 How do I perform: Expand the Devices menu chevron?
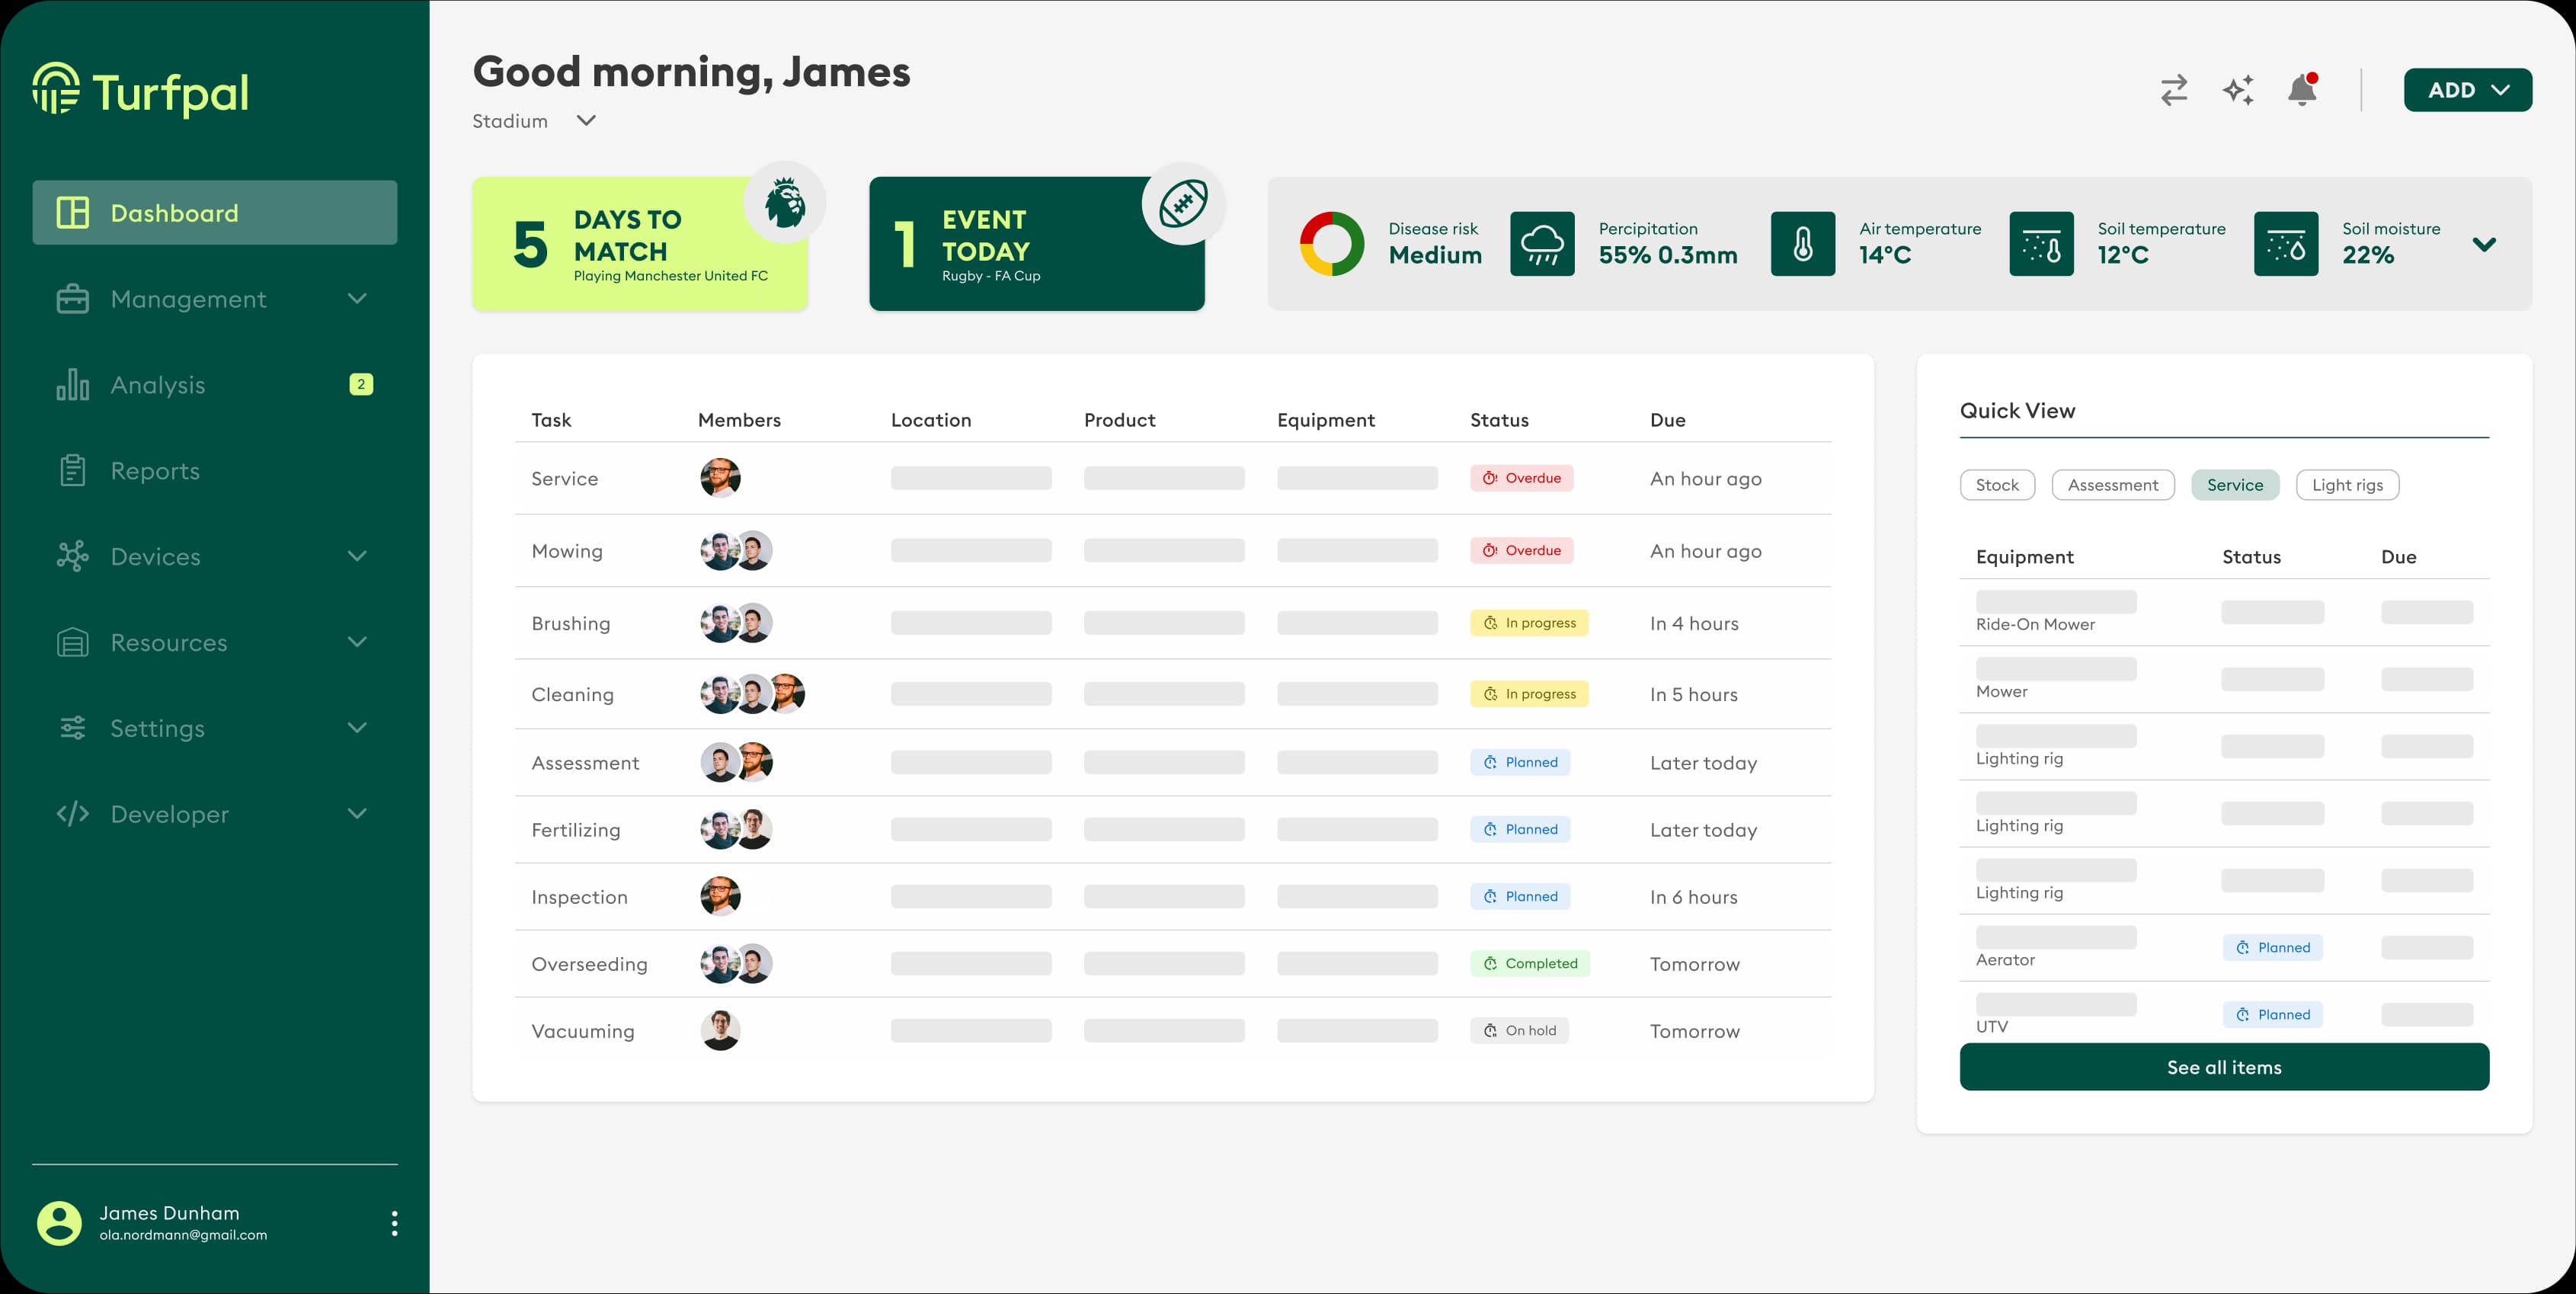(x=357, y=555)
